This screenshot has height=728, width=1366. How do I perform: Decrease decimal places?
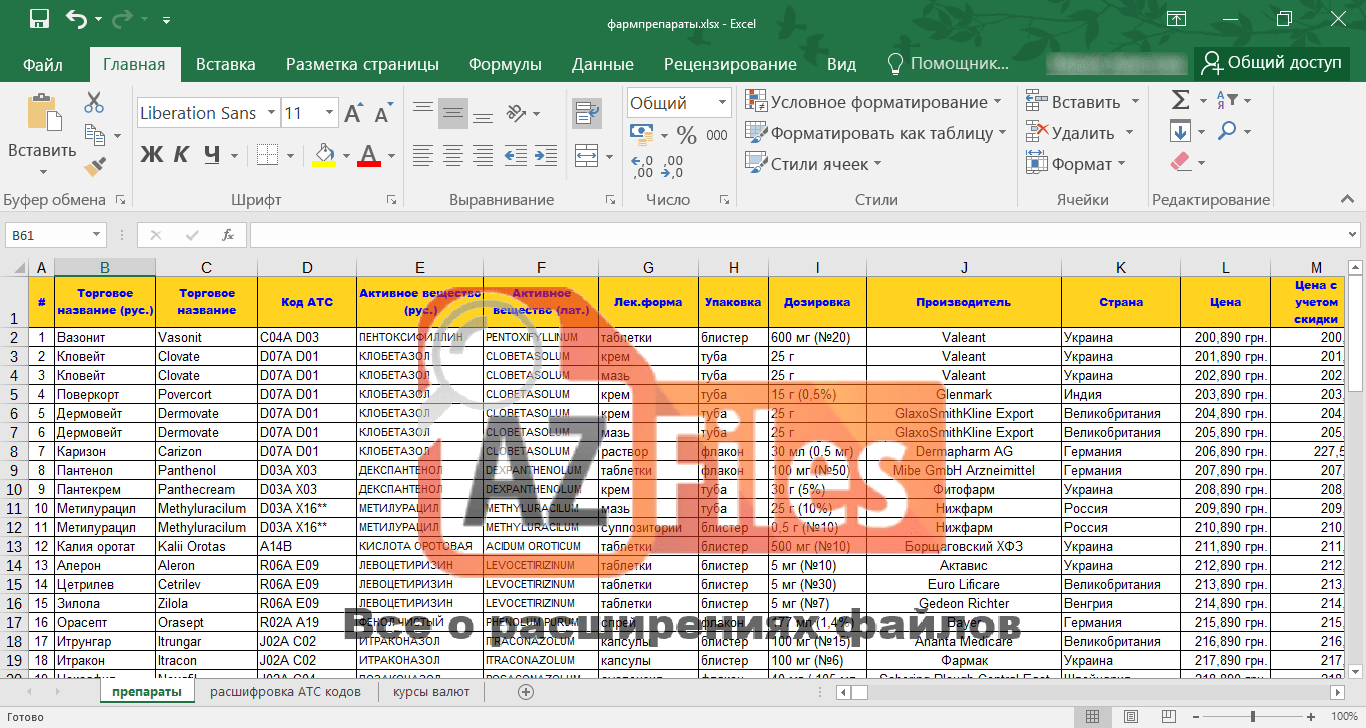pos(673,166)
